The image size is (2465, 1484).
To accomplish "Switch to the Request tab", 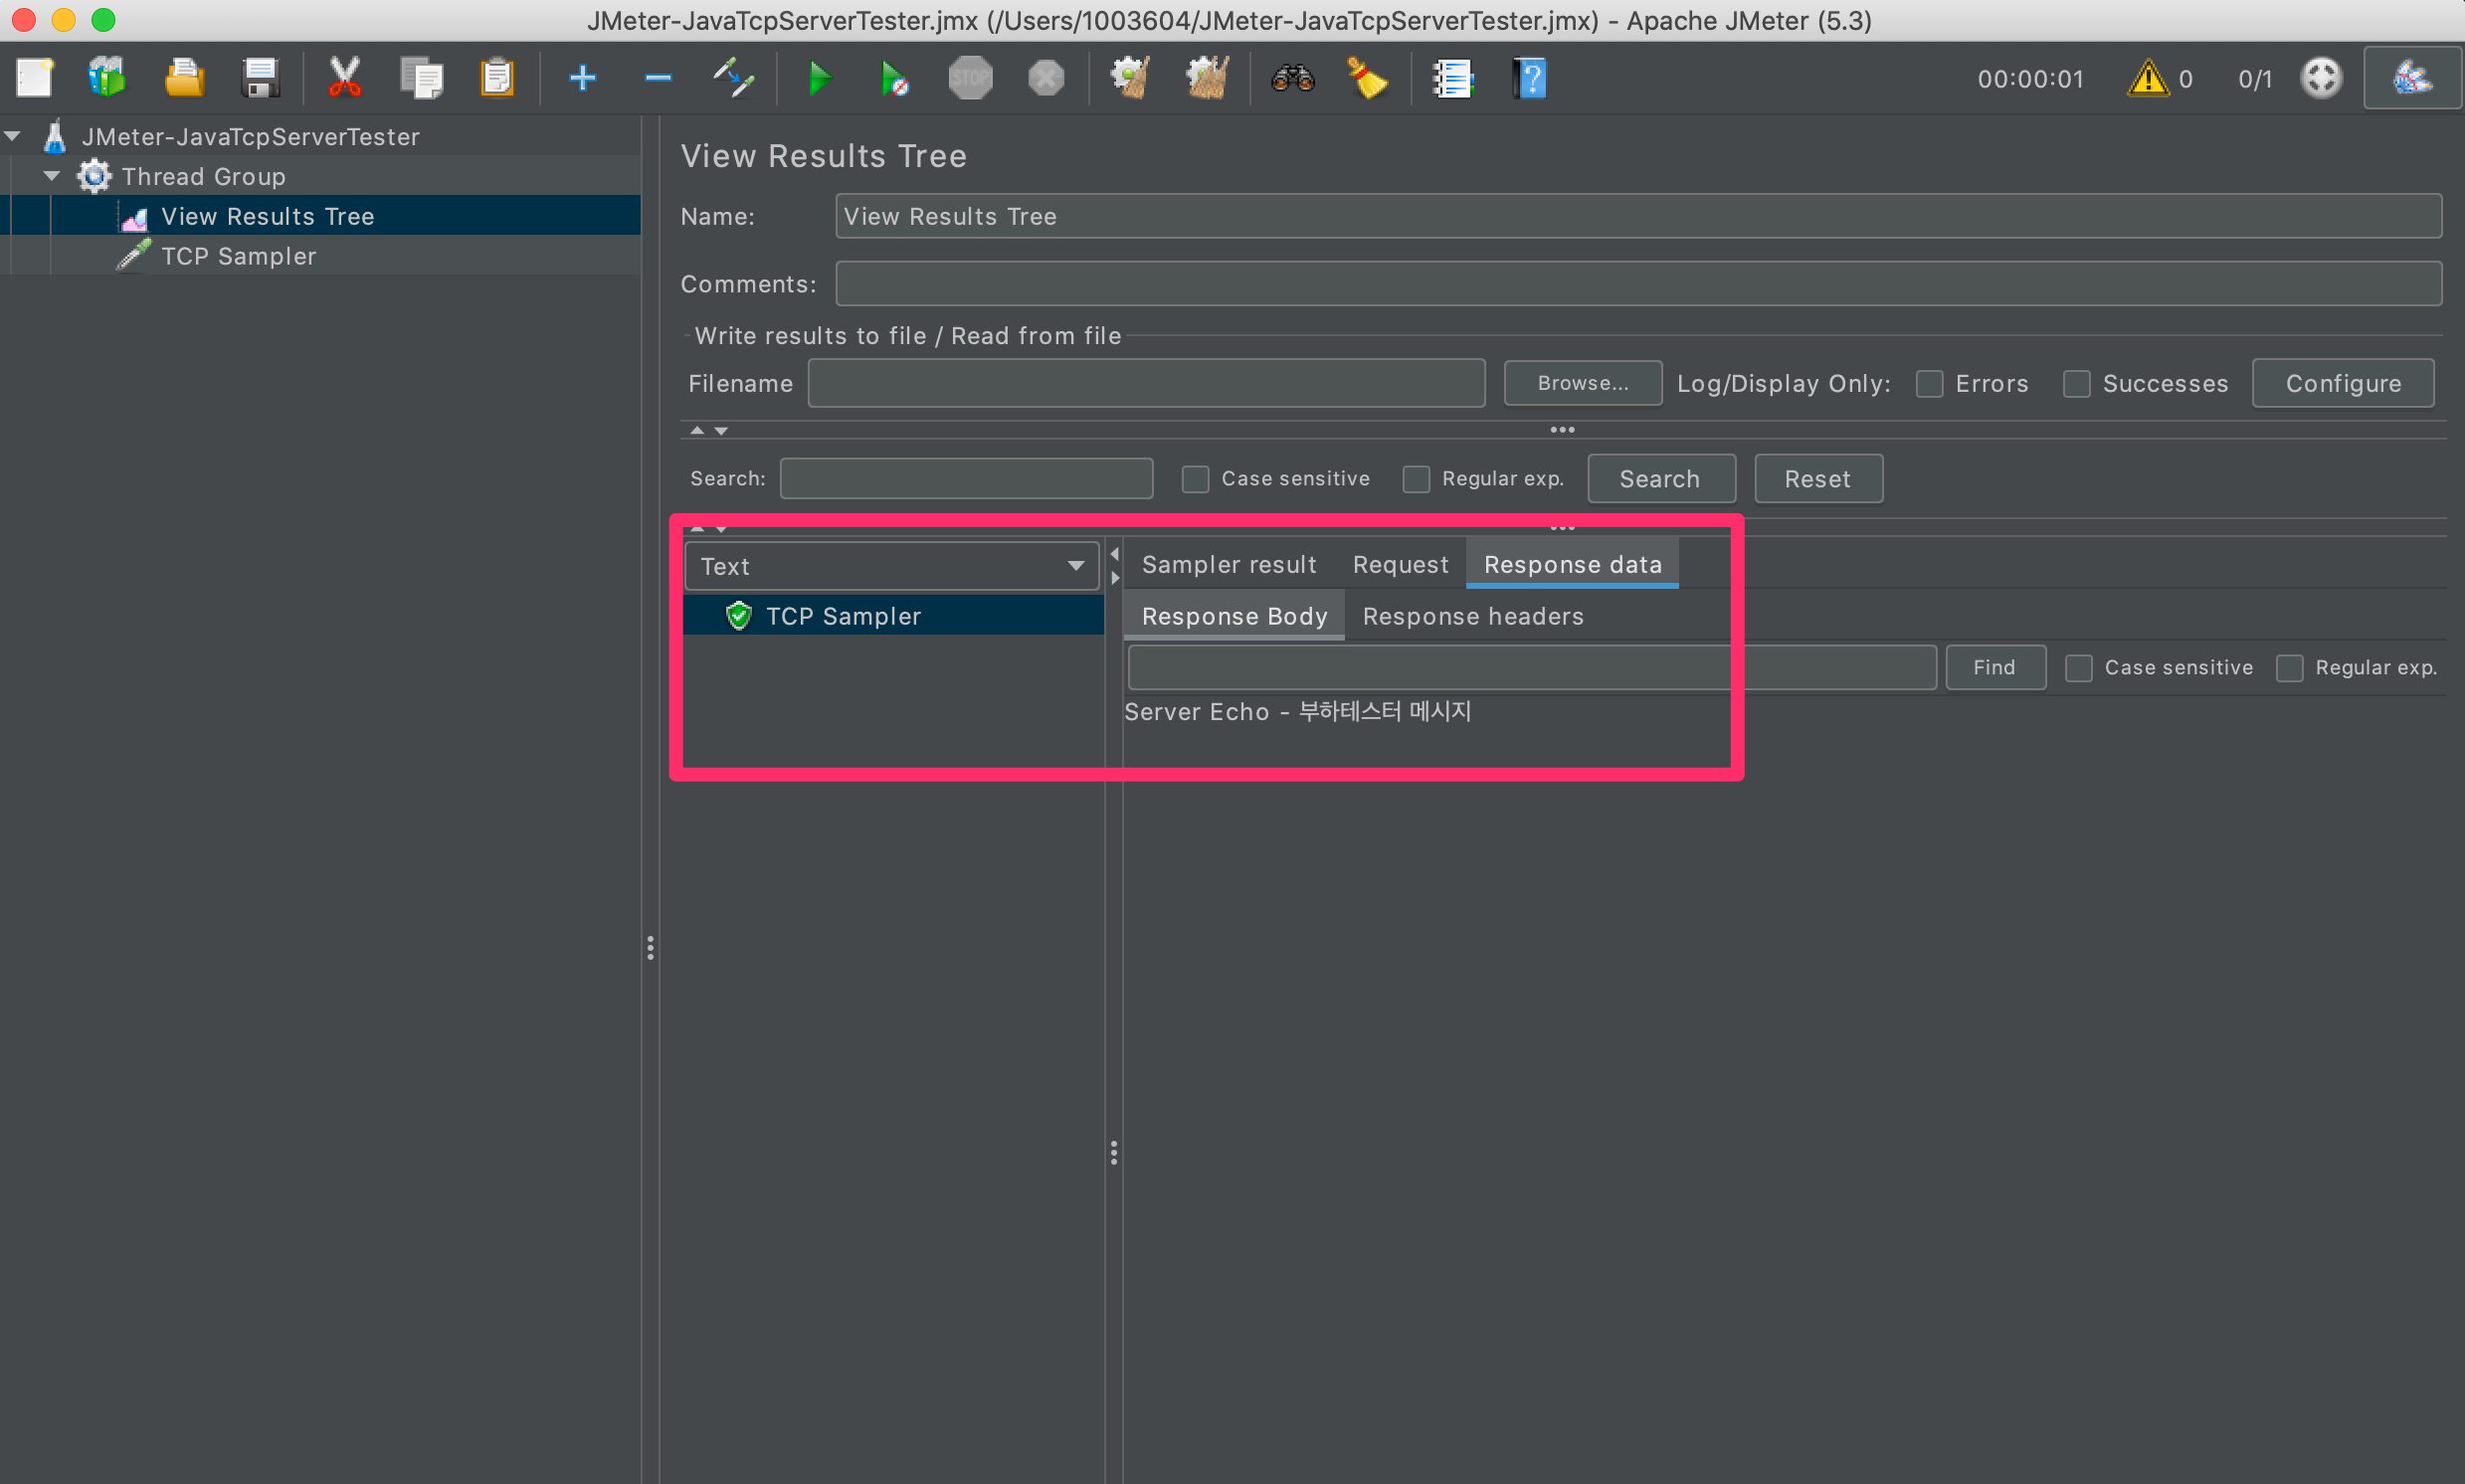I will [x=1400, y=564].
